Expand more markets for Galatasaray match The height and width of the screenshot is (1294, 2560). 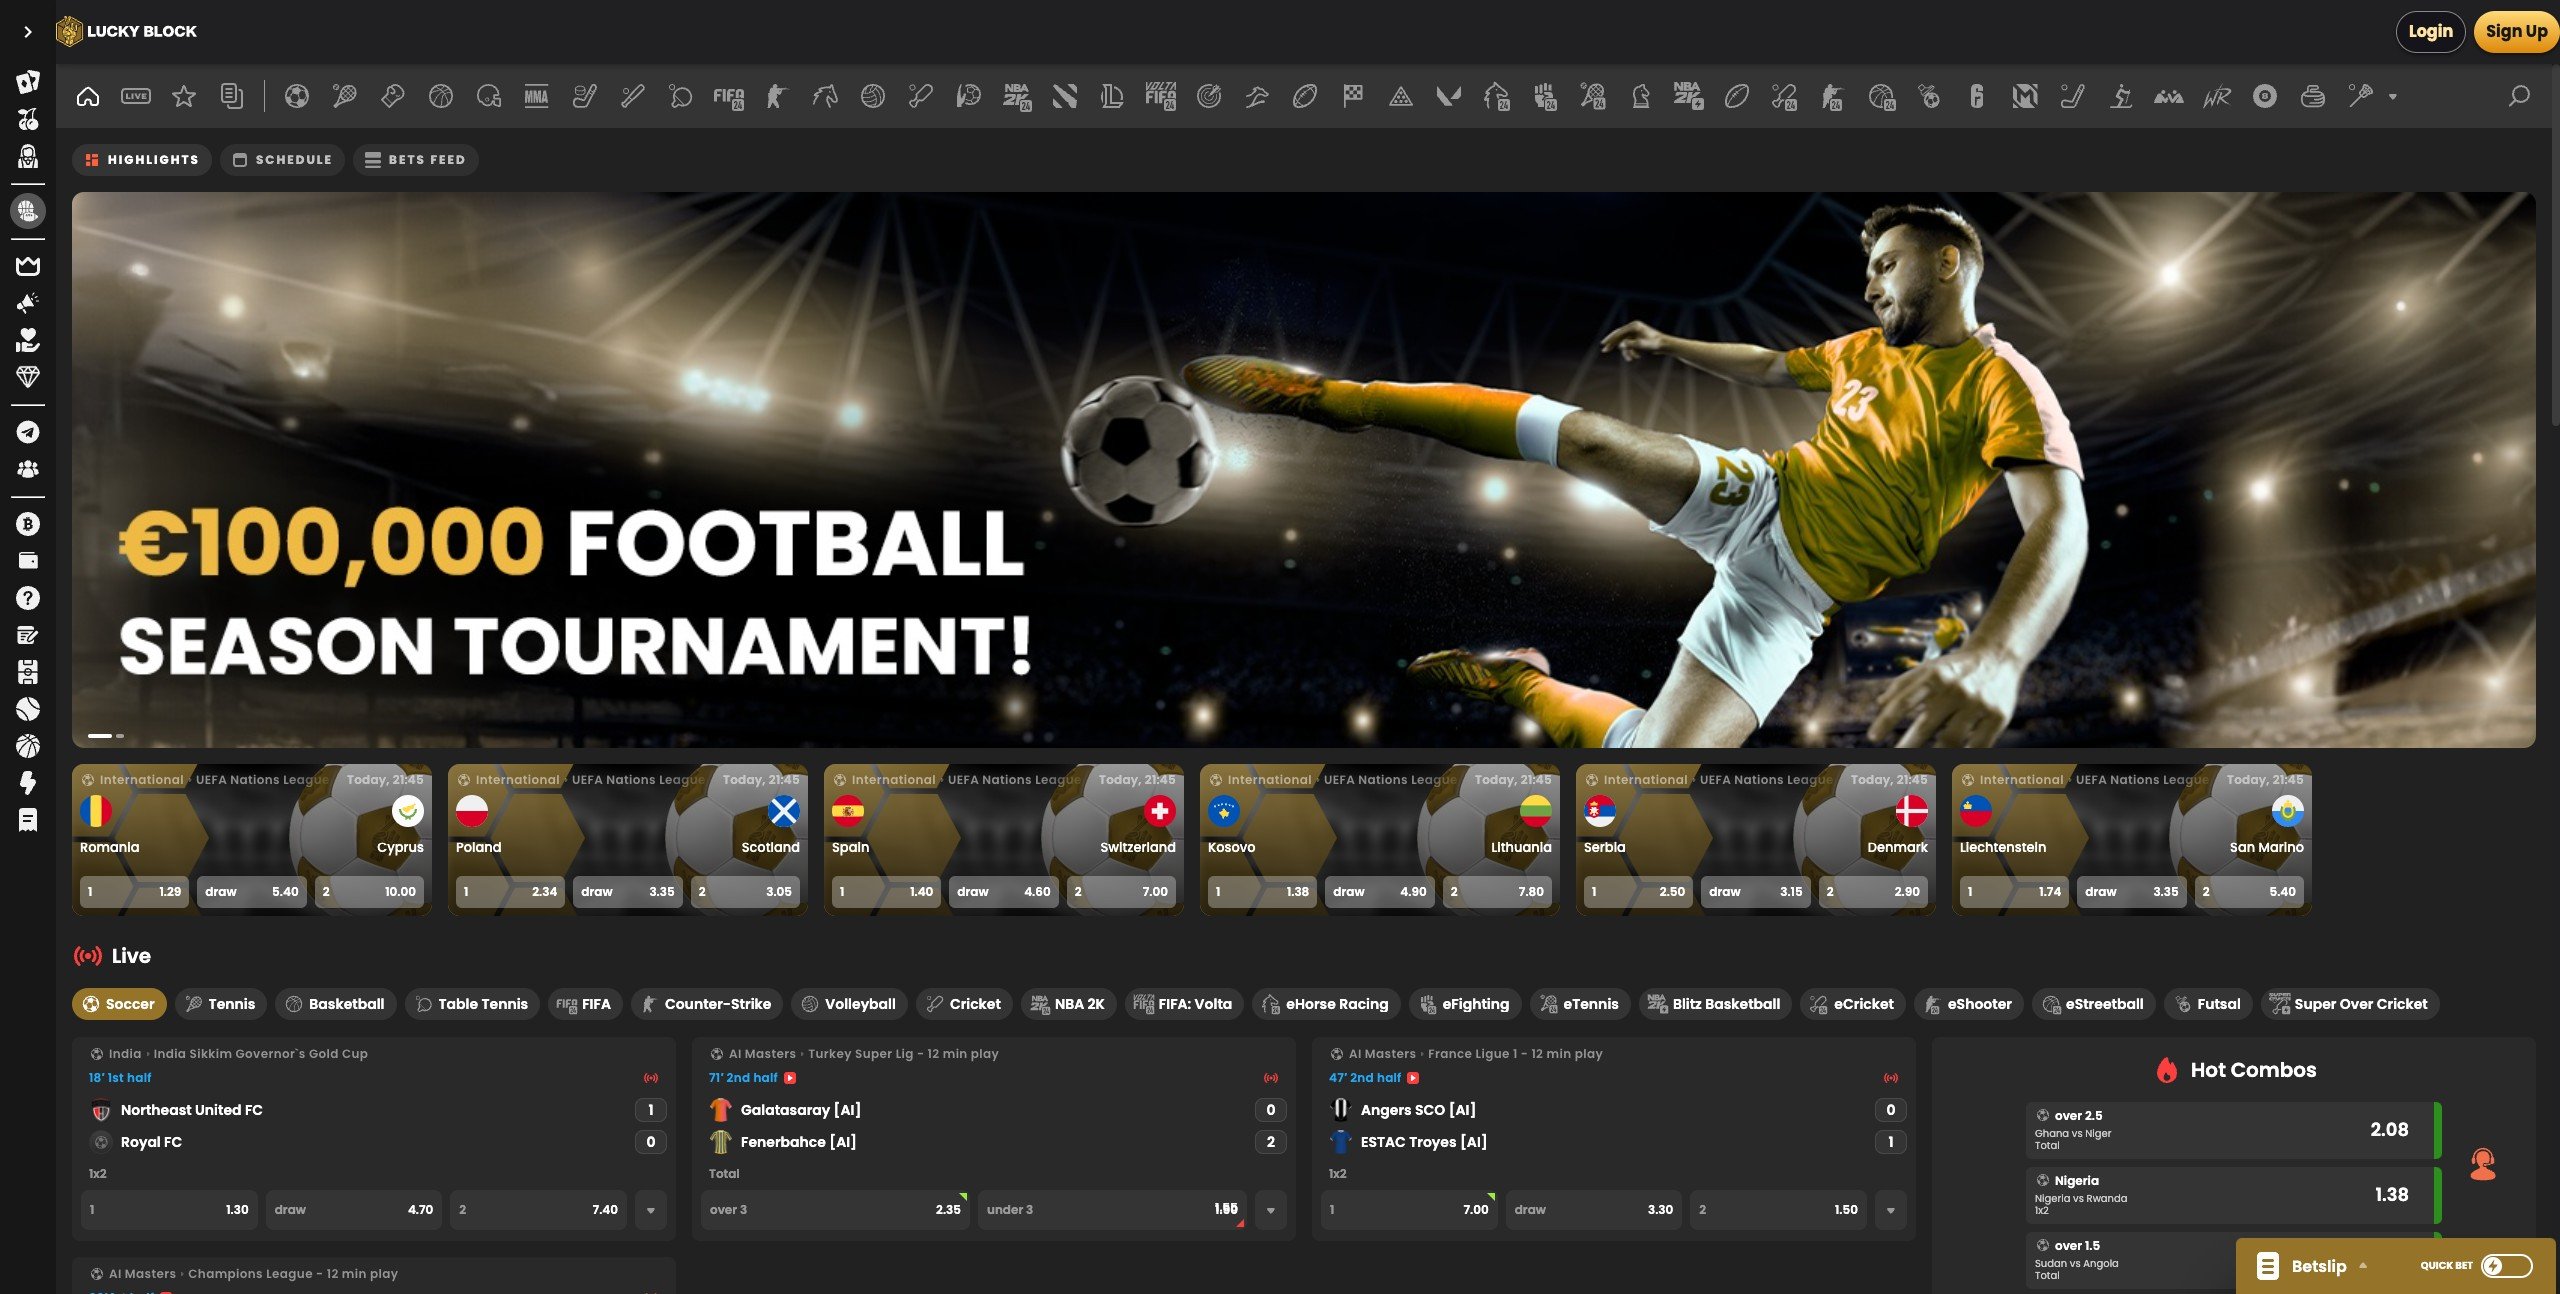pos(1271,1210)
